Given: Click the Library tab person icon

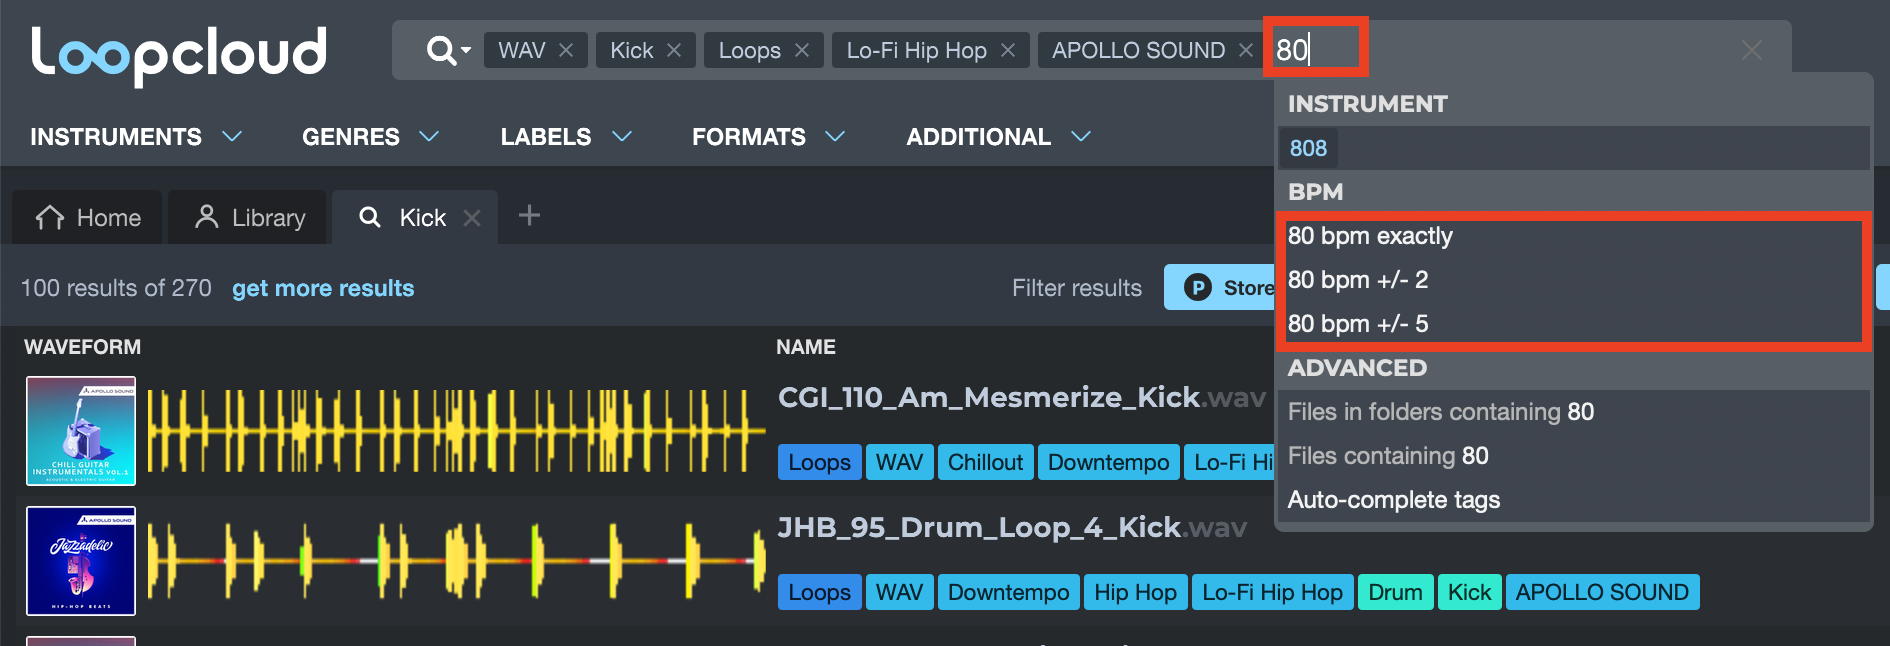Looking at the screenshot, I should tap(207, 217).
